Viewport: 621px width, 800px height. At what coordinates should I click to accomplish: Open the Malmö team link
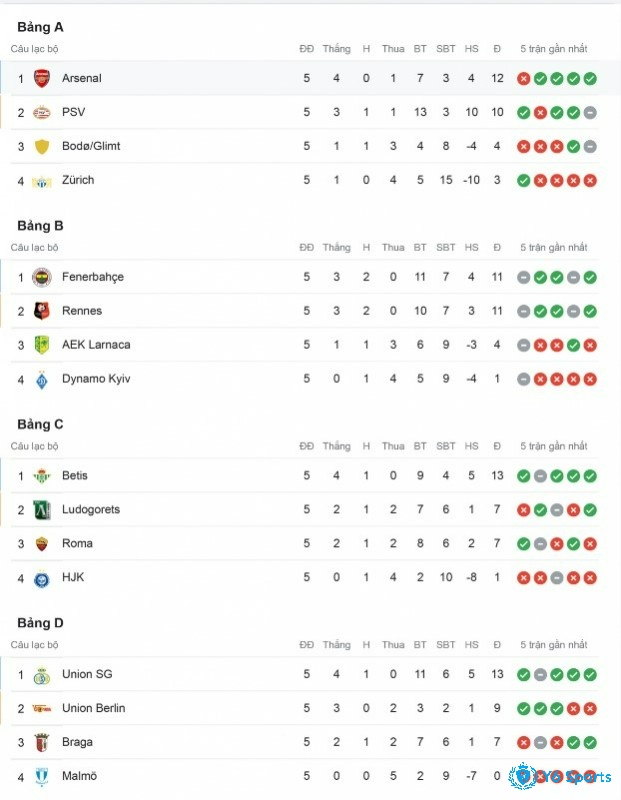[80, 776]
